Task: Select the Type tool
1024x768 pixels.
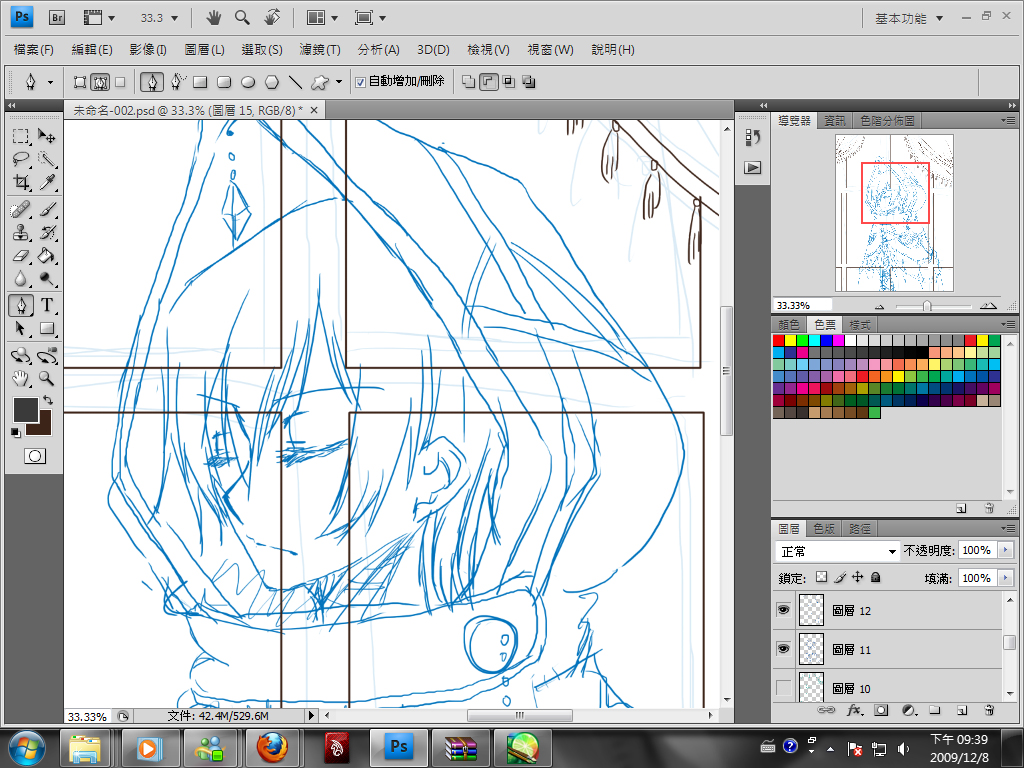Action: [x=46, y=305]
